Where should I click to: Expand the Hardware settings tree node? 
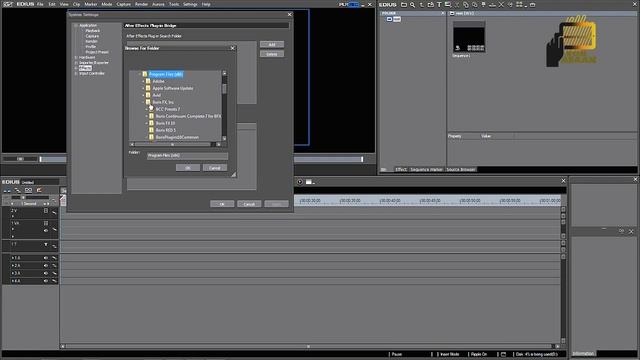point(76,58)
